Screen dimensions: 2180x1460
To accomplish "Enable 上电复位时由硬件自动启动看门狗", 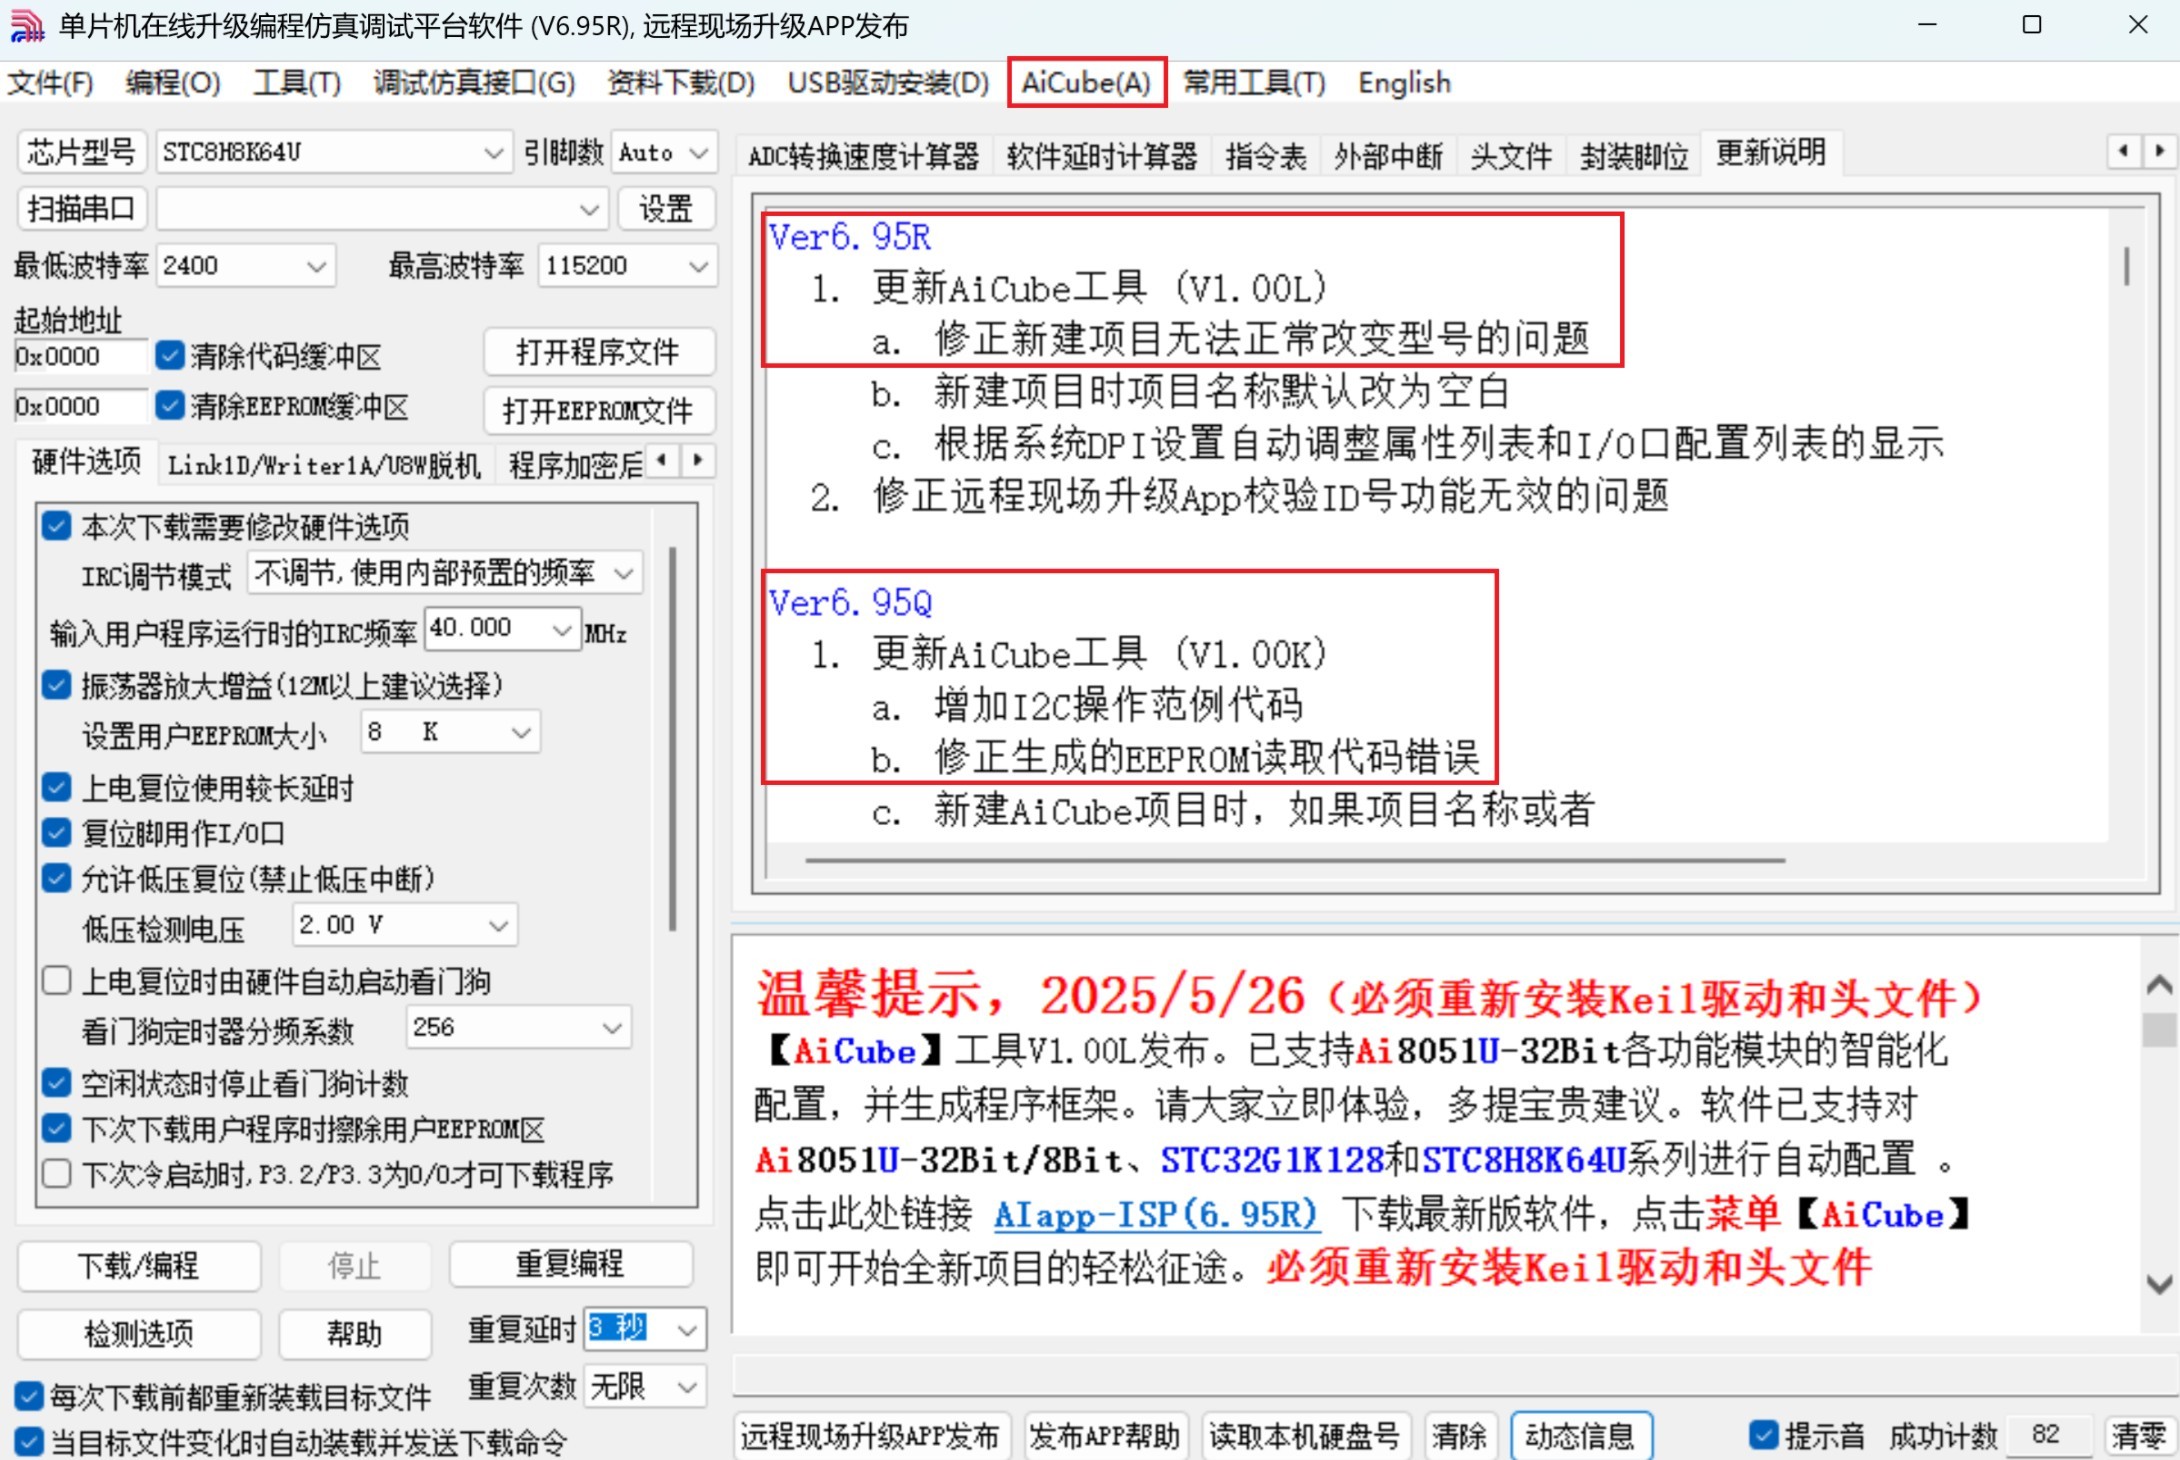I will click(x=57, y=981).
